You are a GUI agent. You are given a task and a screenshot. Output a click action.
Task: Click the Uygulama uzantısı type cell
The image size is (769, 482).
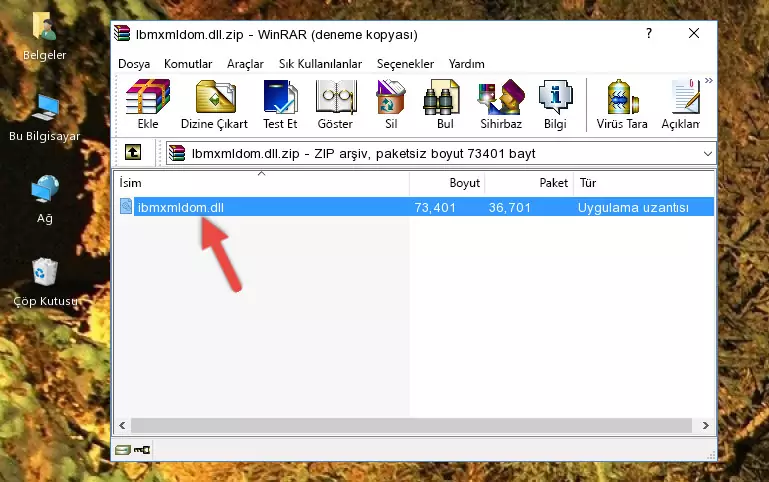click(x=633, y=207)
